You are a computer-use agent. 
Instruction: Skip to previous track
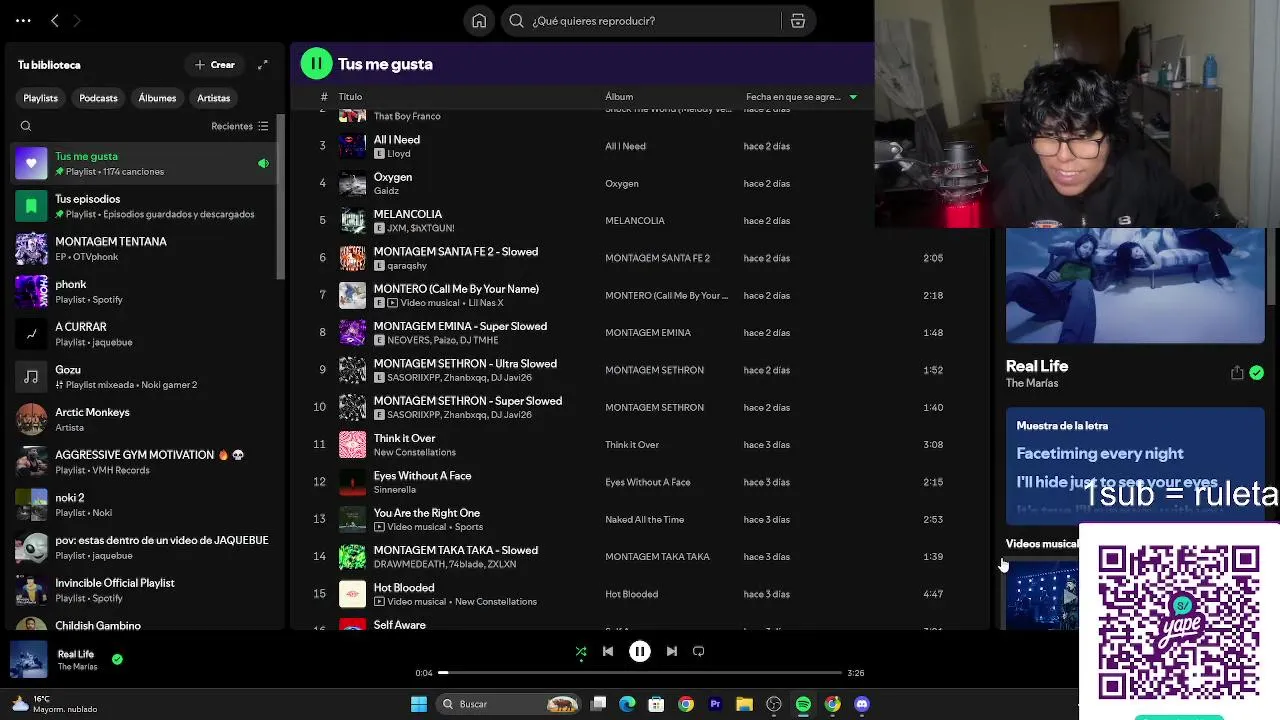[608, 651]
